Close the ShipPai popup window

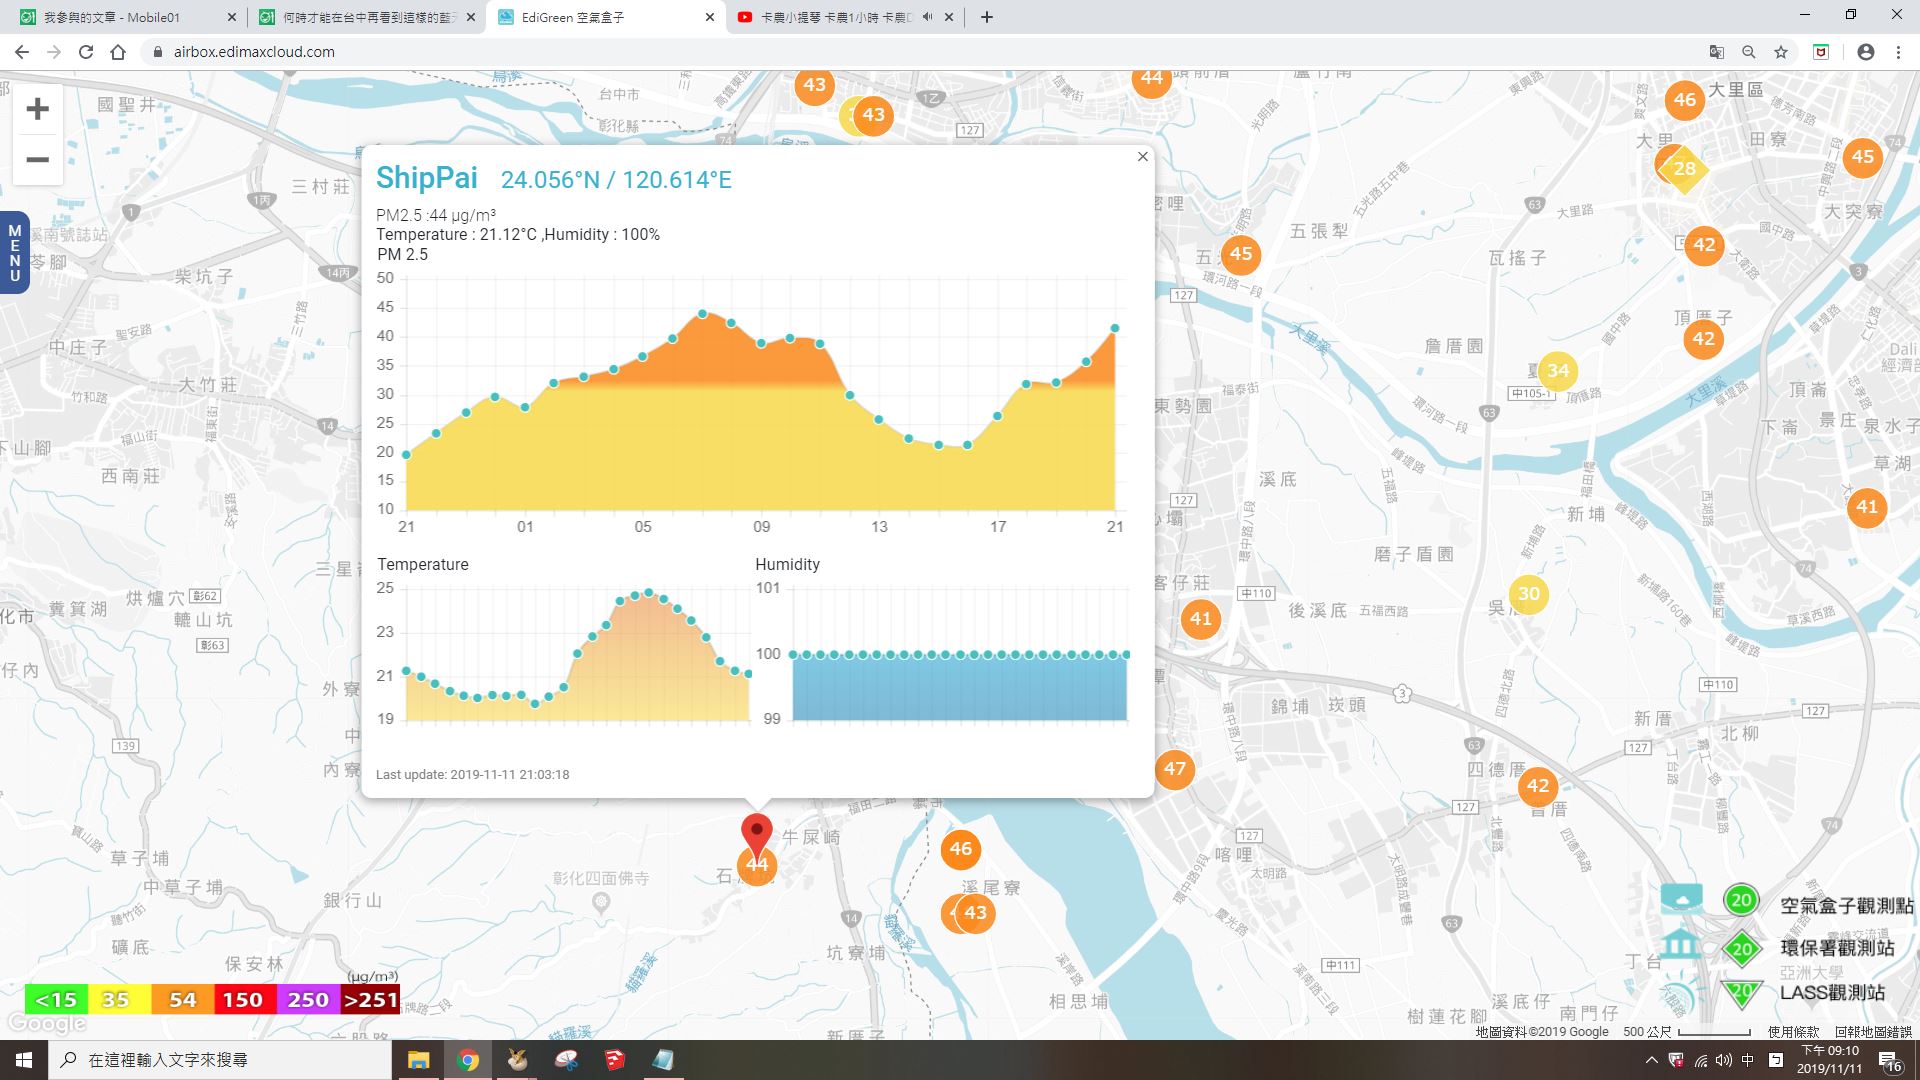1143,157
